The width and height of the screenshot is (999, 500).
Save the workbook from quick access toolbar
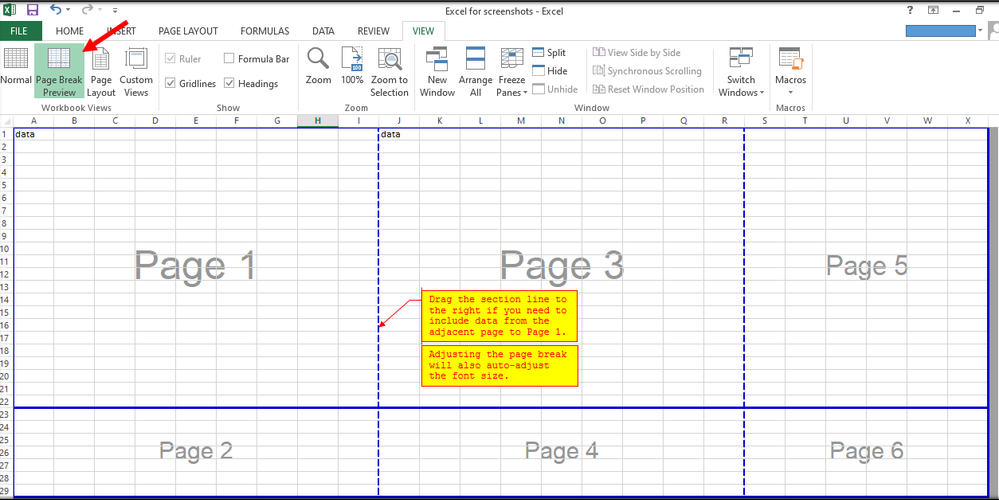32,10
